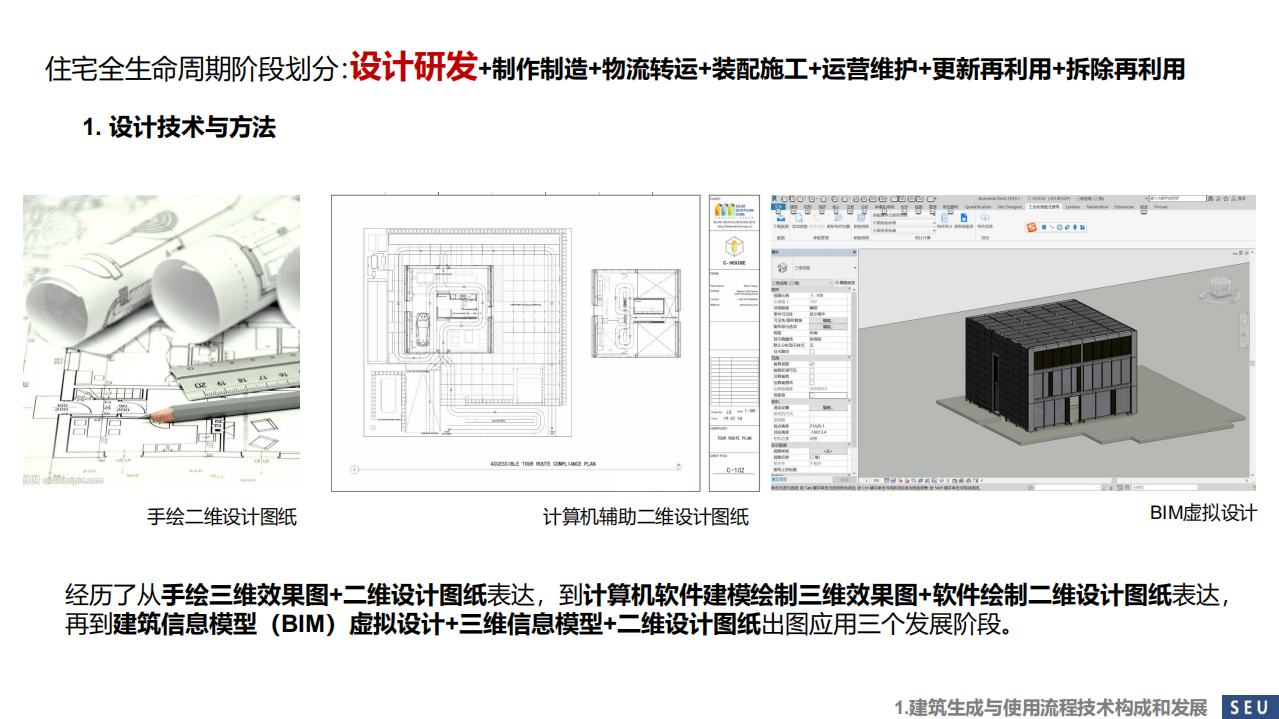Click the Save icon on the Quick Access toolbar
The image size is (1279, 719).
pos(791,198)
